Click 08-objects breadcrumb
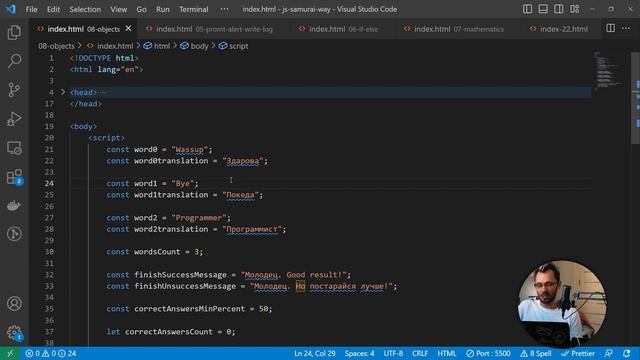 [56, 46]
